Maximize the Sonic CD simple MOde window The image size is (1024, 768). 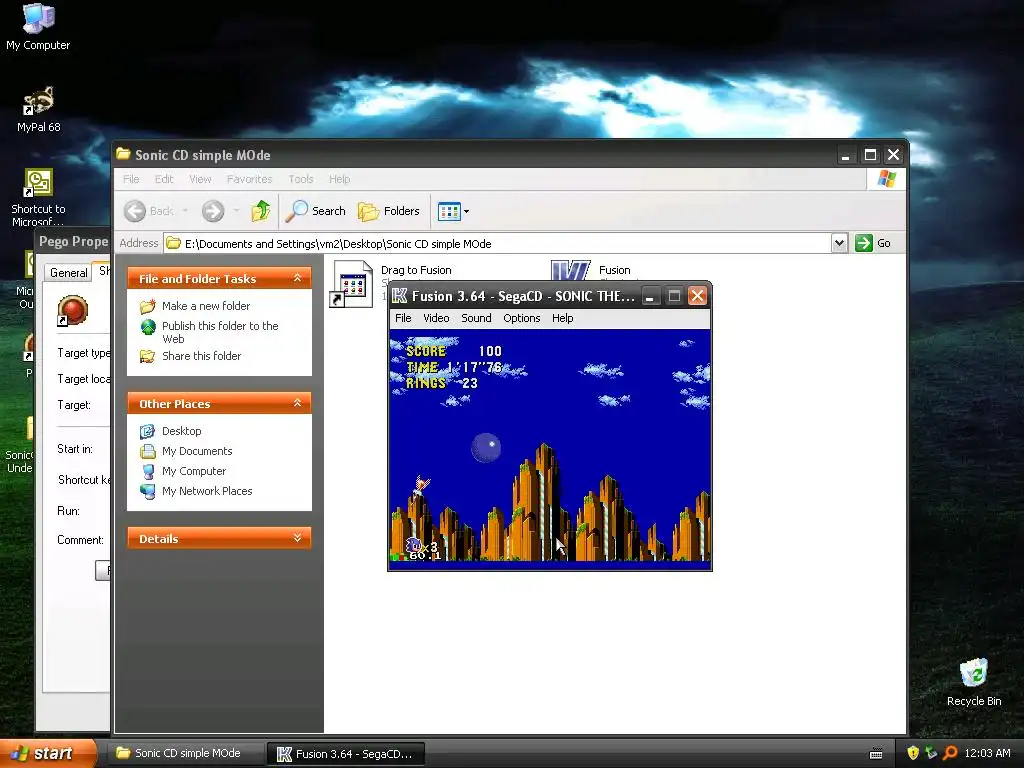(x=870, y=155)
